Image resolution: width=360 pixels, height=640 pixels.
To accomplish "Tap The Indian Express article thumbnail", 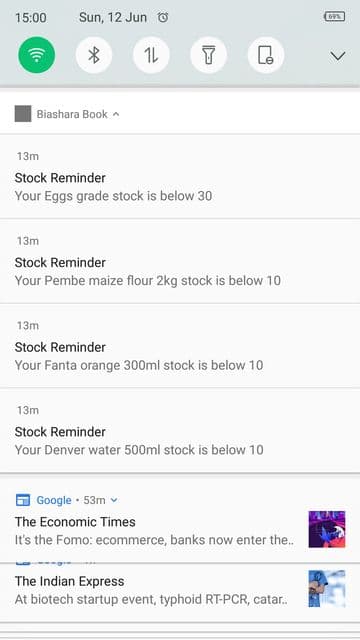I will pos(327,589).
